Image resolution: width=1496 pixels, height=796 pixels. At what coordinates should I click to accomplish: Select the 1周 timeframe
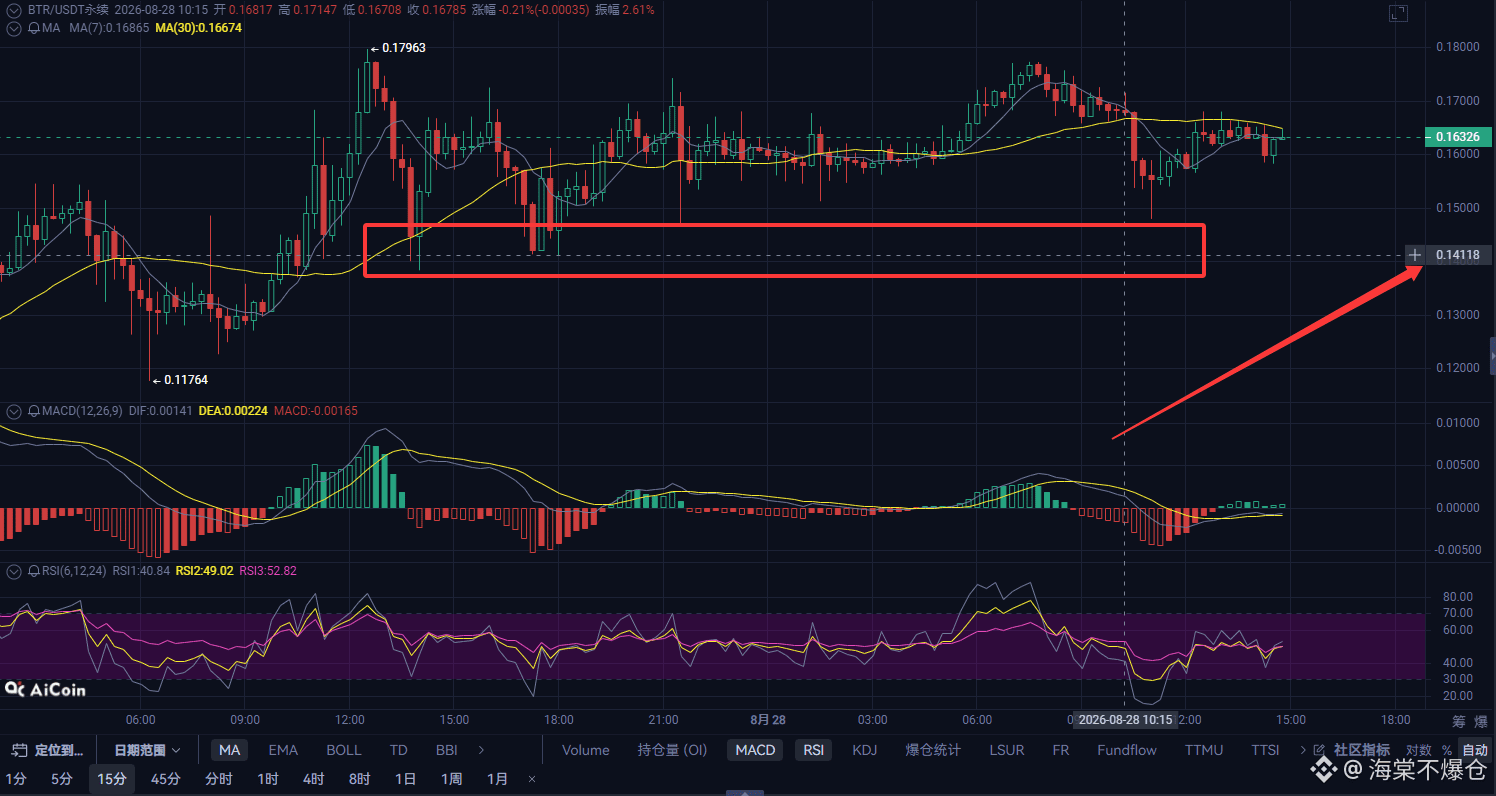[451, 779]
